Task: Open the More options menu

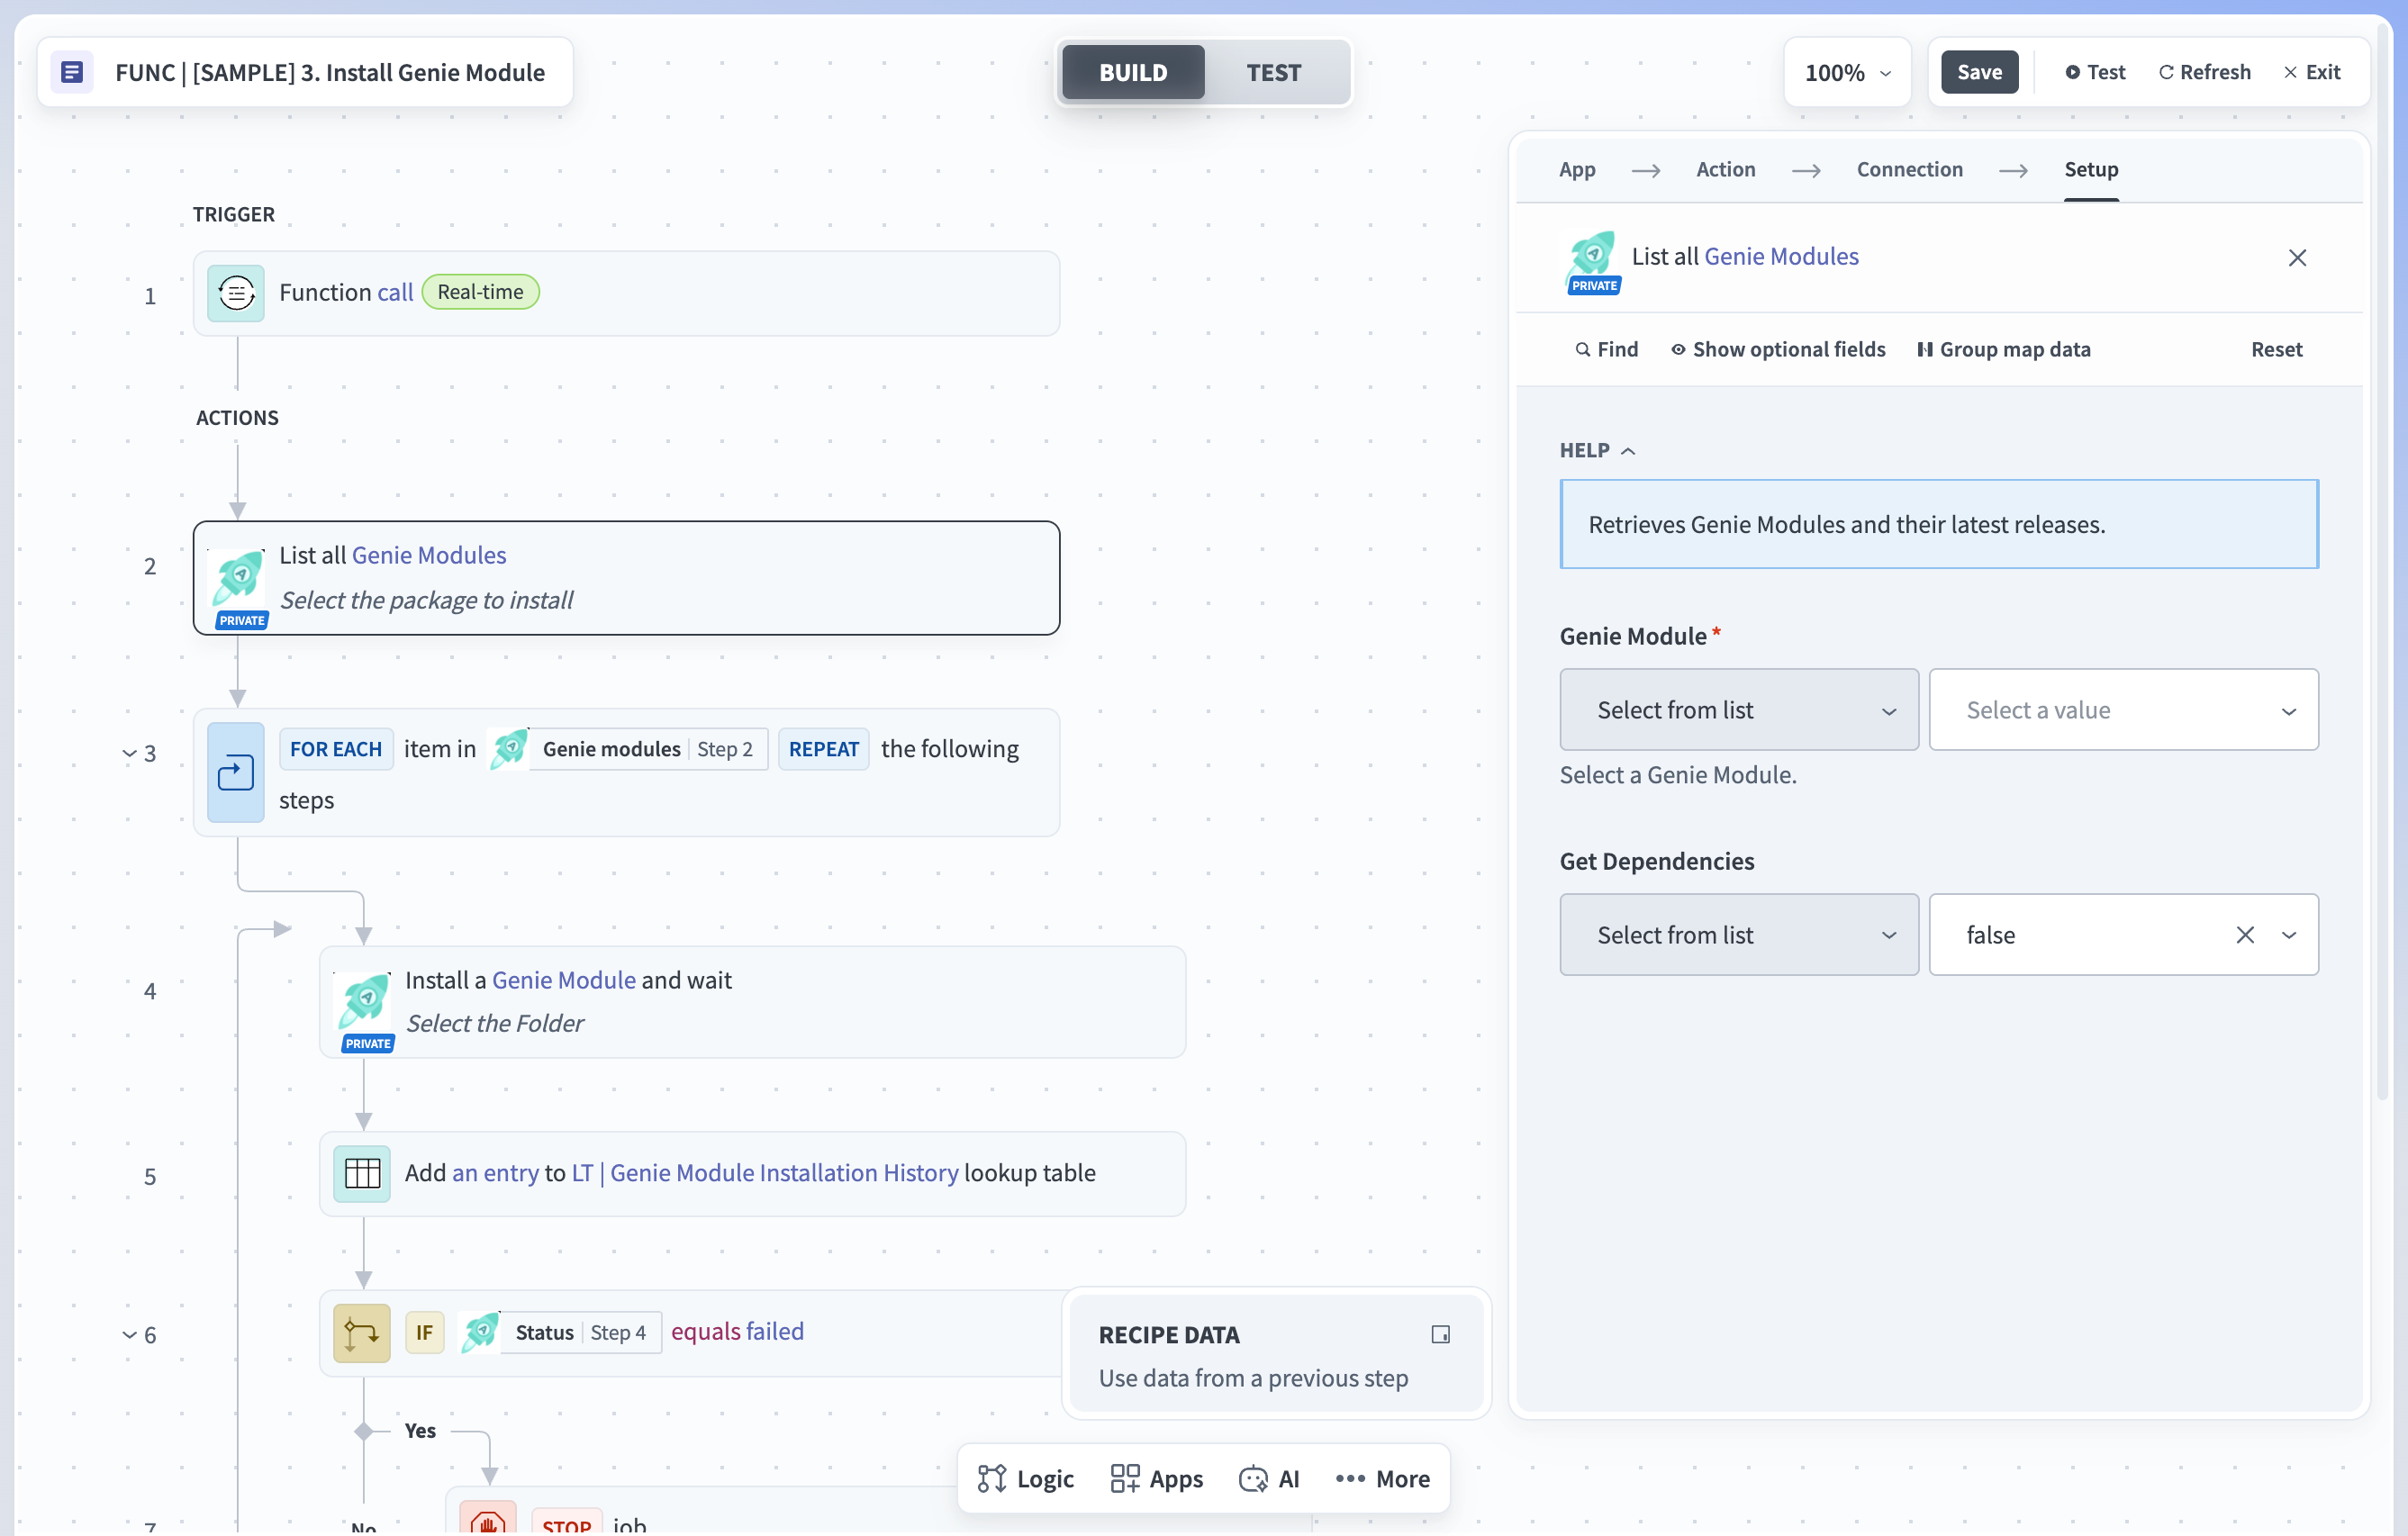Action: (x=1382, y=1478)
